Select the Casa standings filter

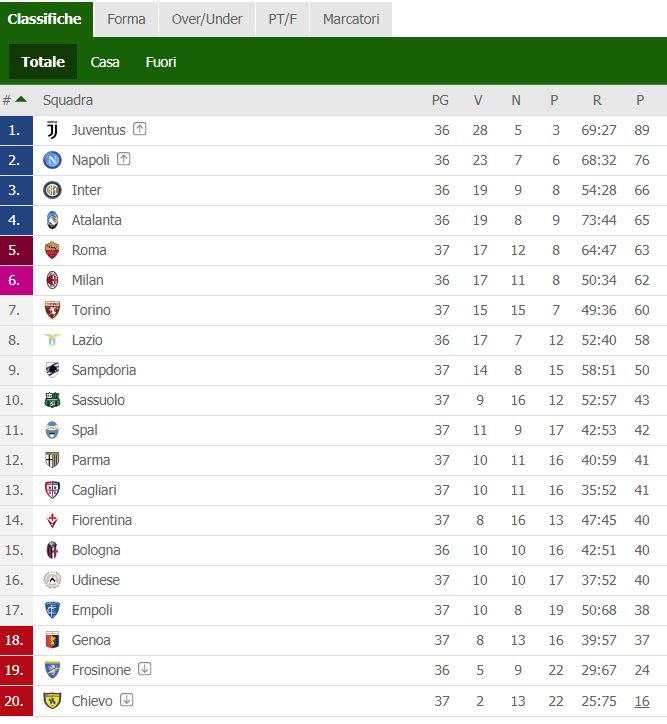click(105, 62)
